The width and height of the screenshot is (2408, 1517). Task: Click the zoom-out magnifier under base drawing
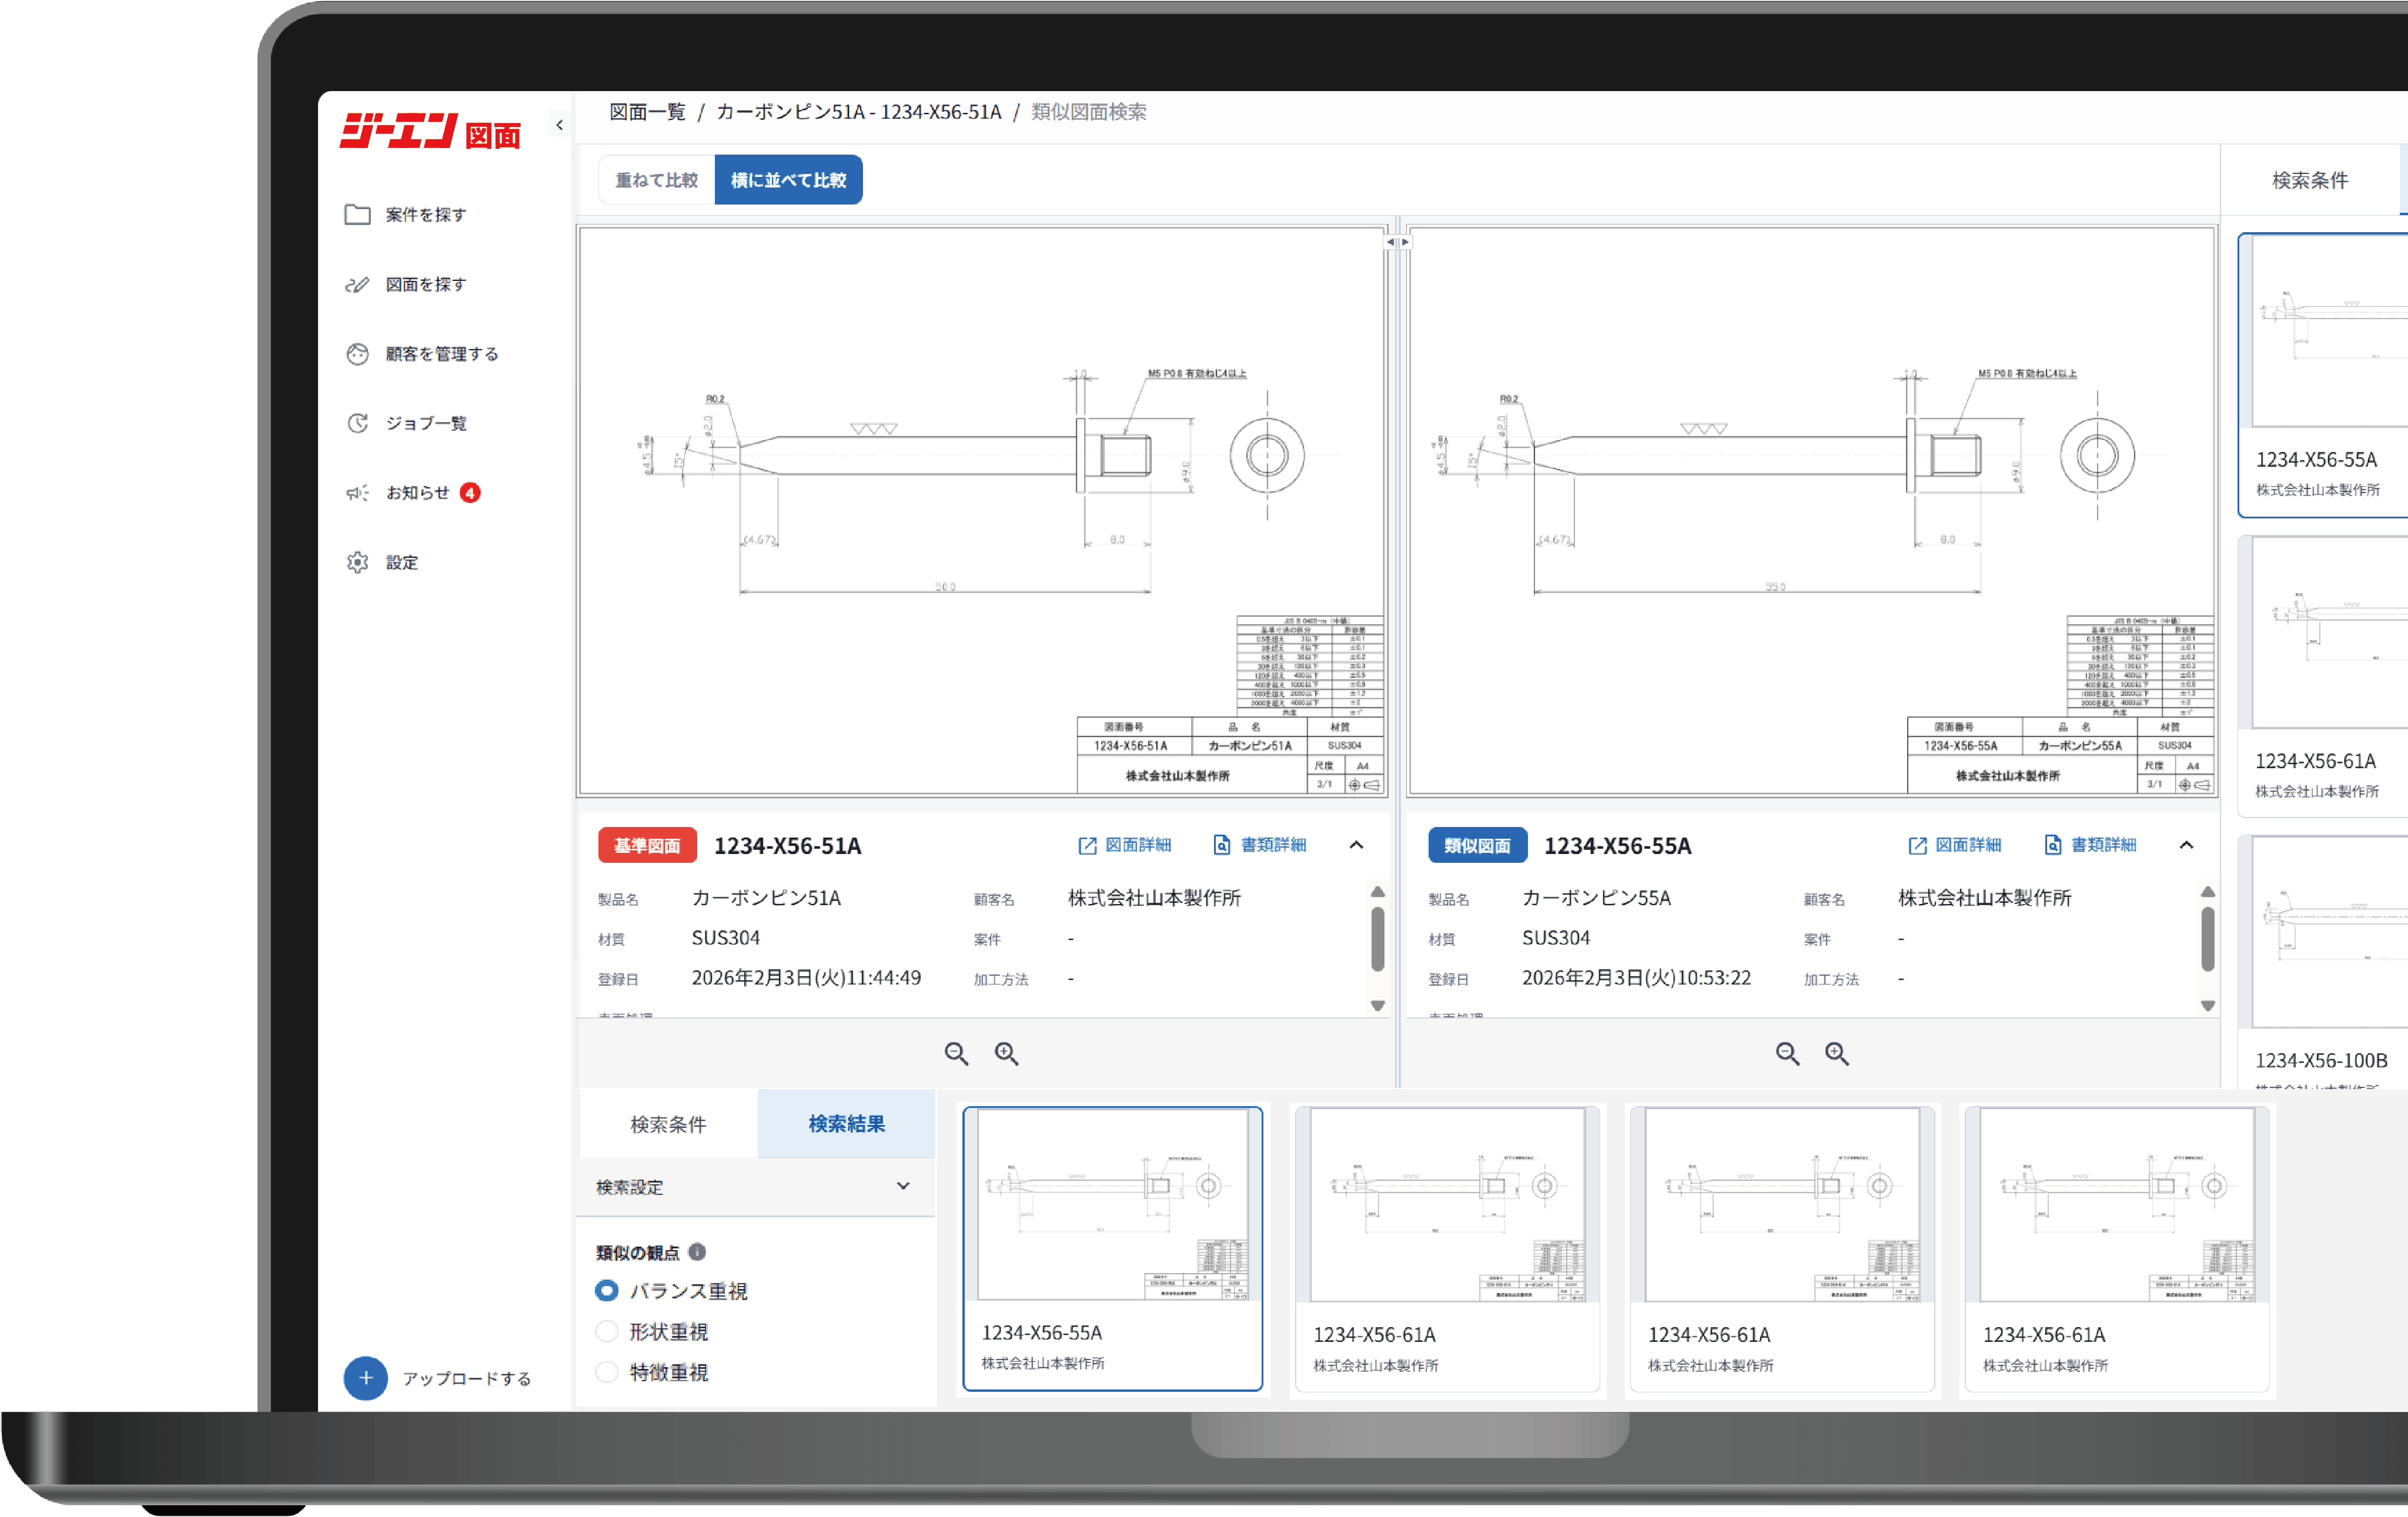point(956,1053)
